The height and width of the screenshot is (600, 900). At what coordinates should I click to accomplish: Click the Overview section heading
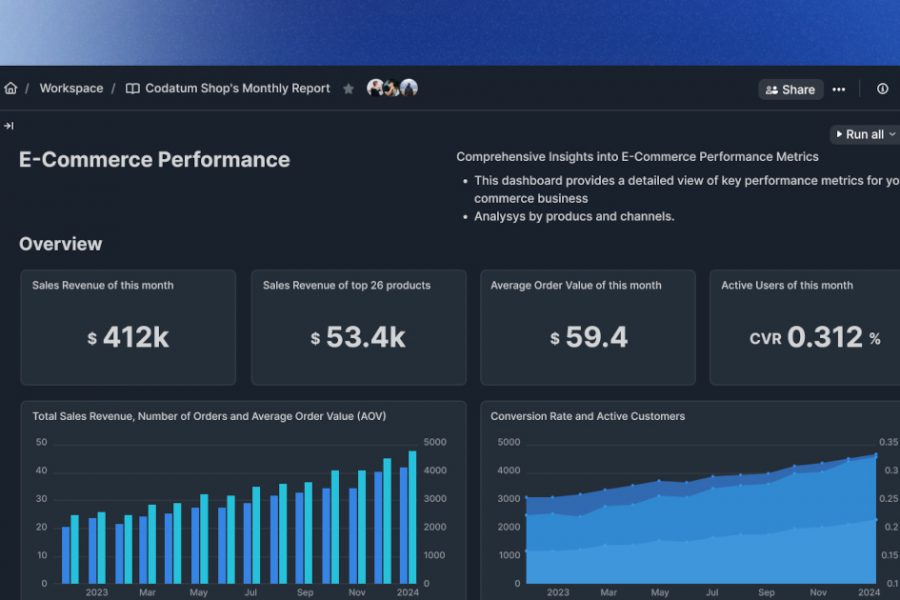coord(60,244)
